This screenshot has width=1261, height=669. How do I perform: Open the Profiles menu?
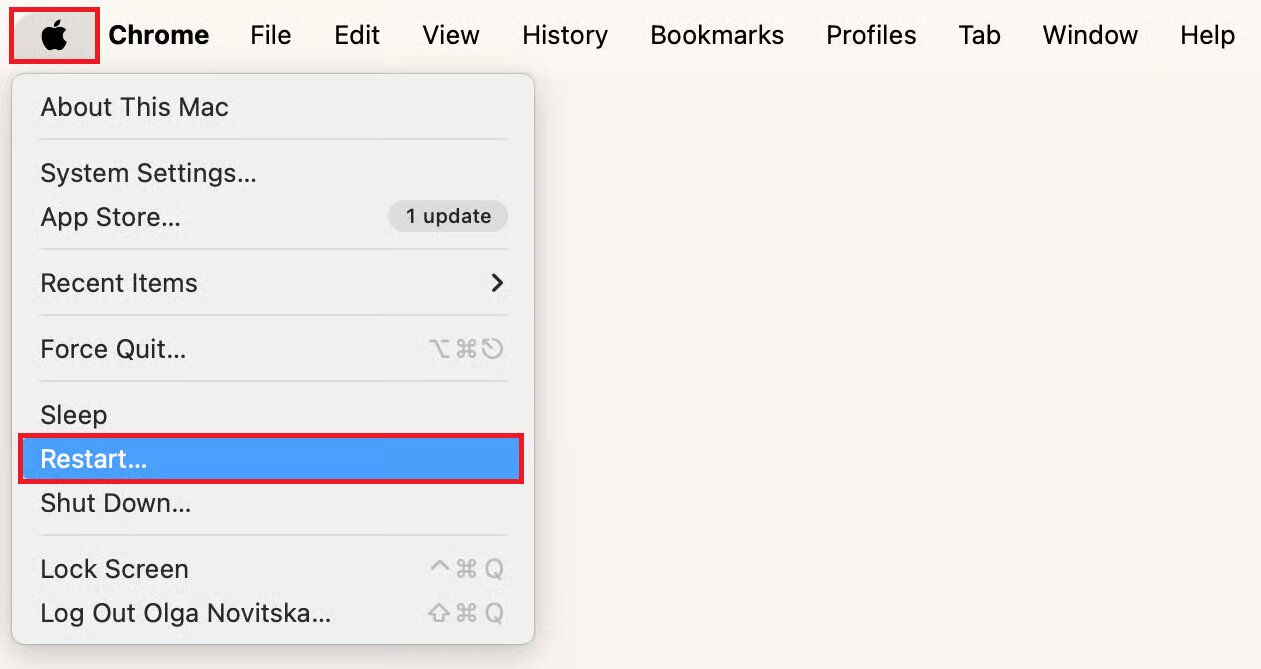pyautogui.click(x=871, y=35)
